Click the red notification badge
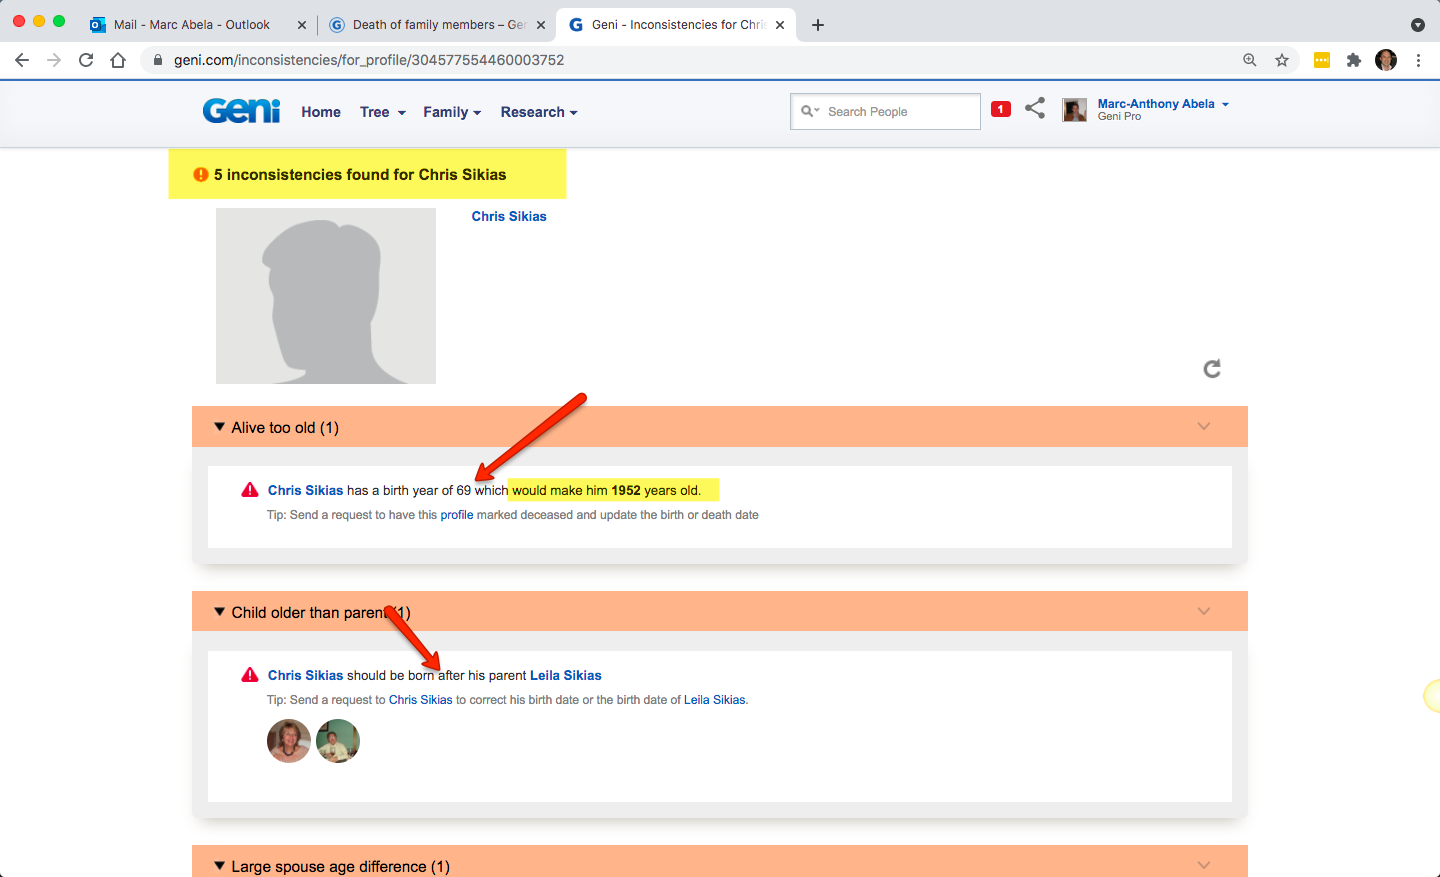The width and height of the screenshot is (1440, 877). pos(1000,109)
